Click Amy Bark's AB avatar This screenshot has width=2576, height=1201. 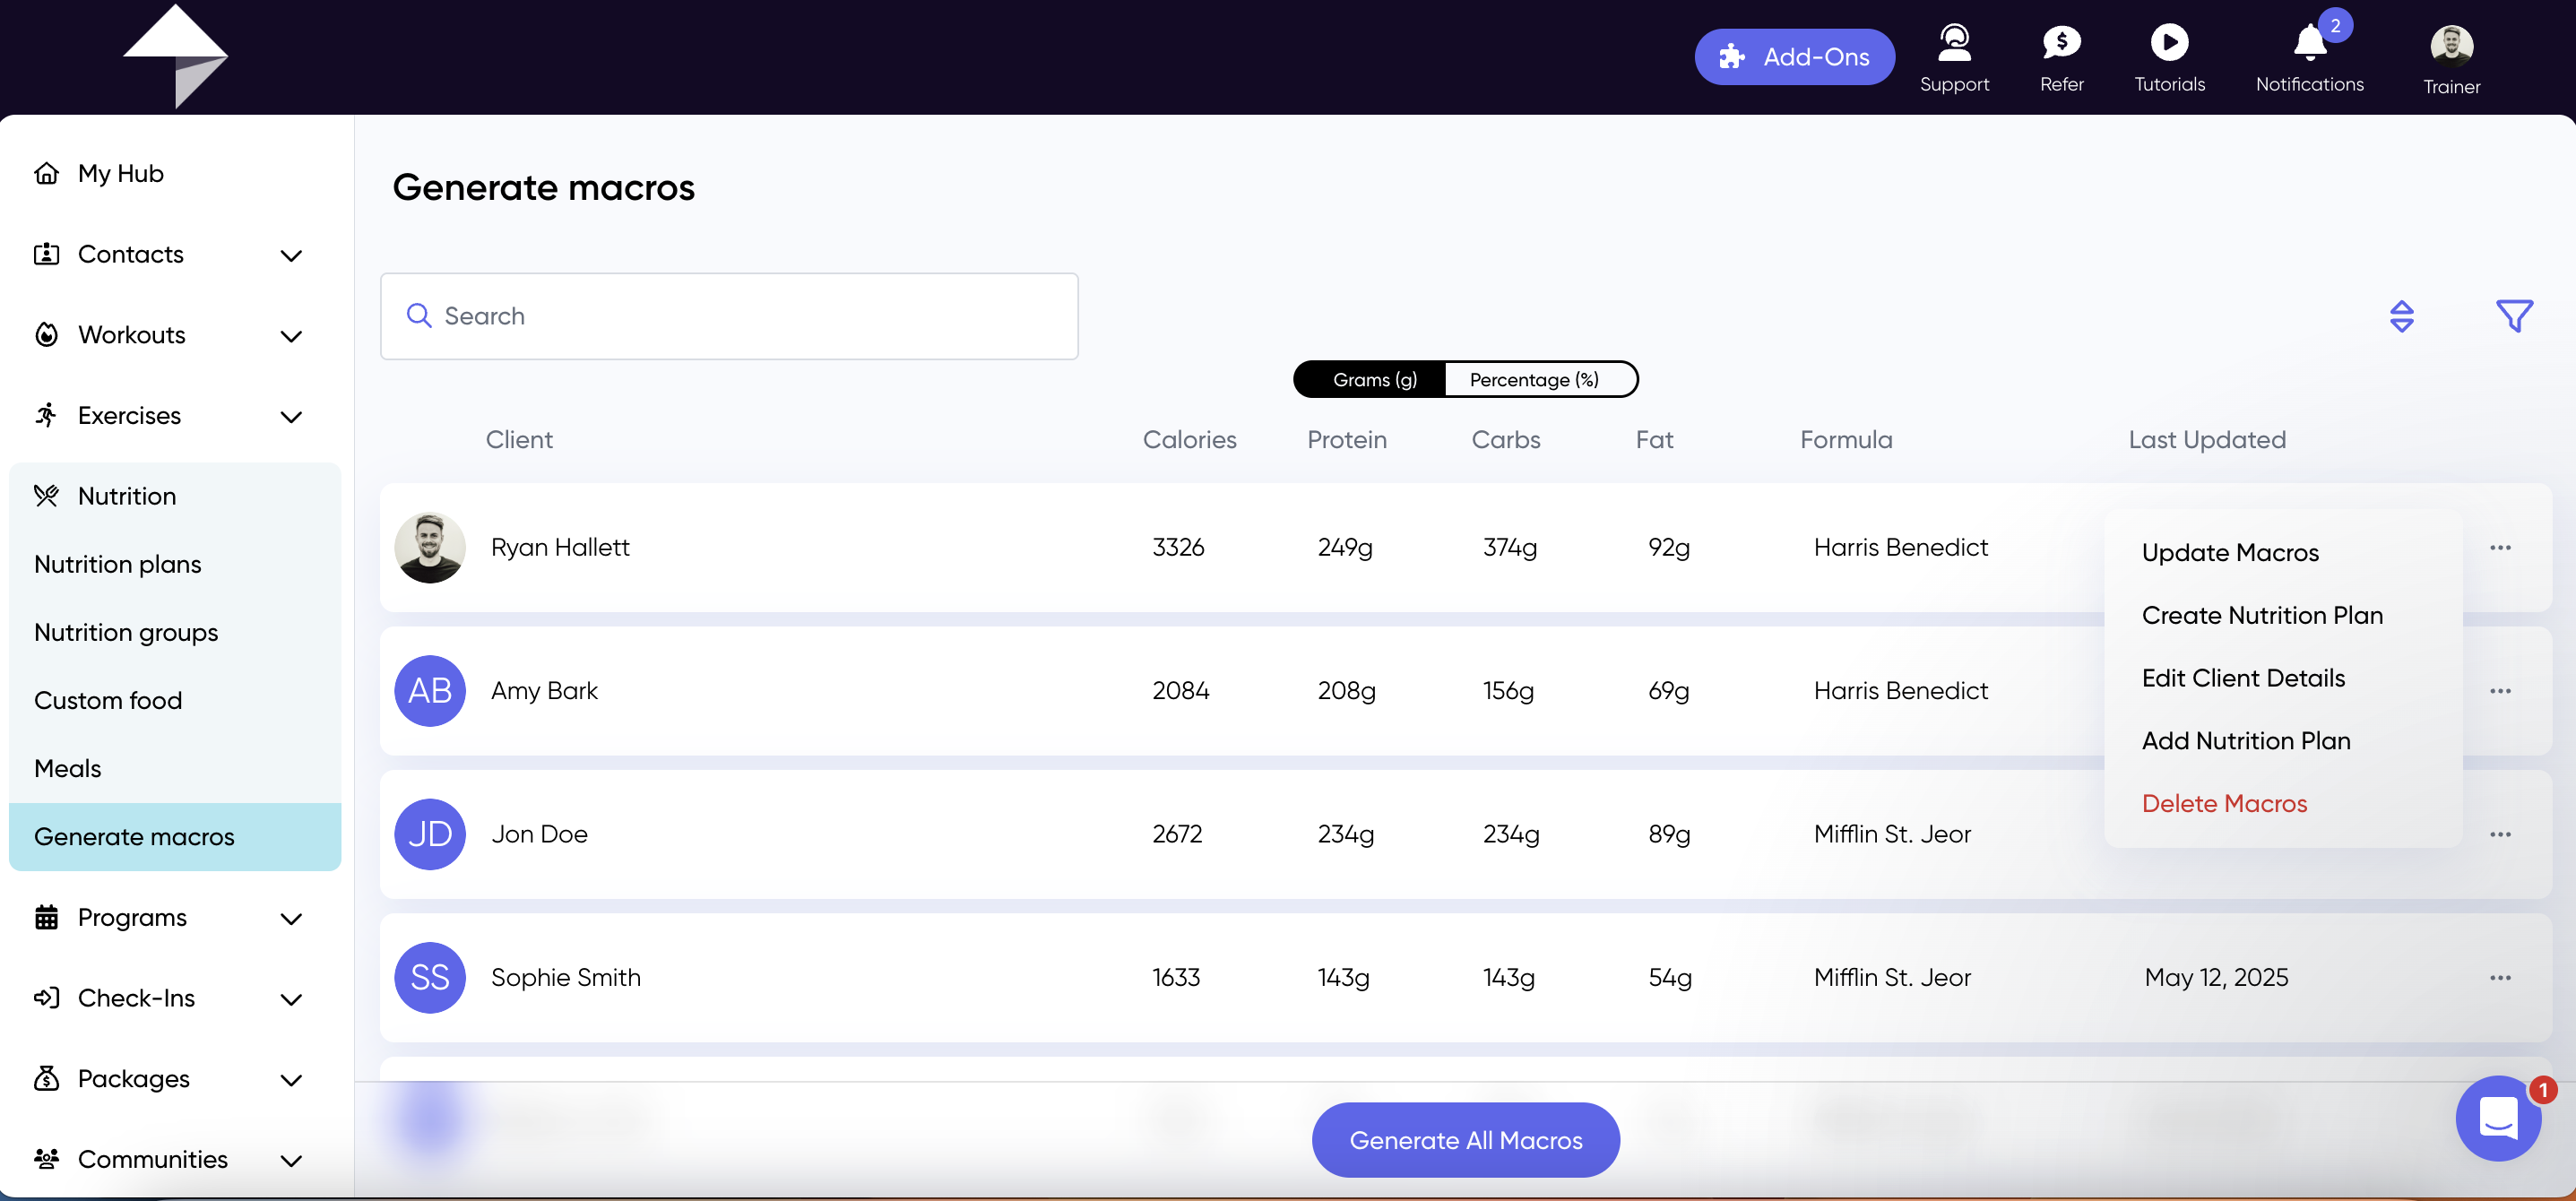coord(430,691)
